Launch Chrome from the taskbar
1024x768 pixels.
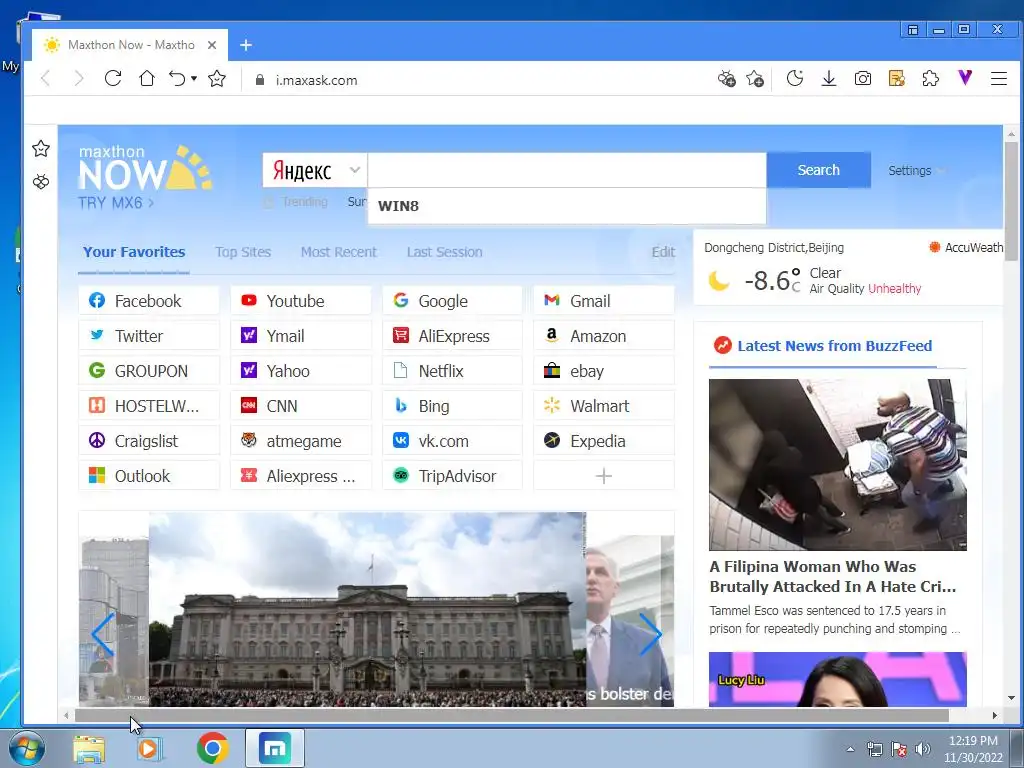(x=212, y=748)
